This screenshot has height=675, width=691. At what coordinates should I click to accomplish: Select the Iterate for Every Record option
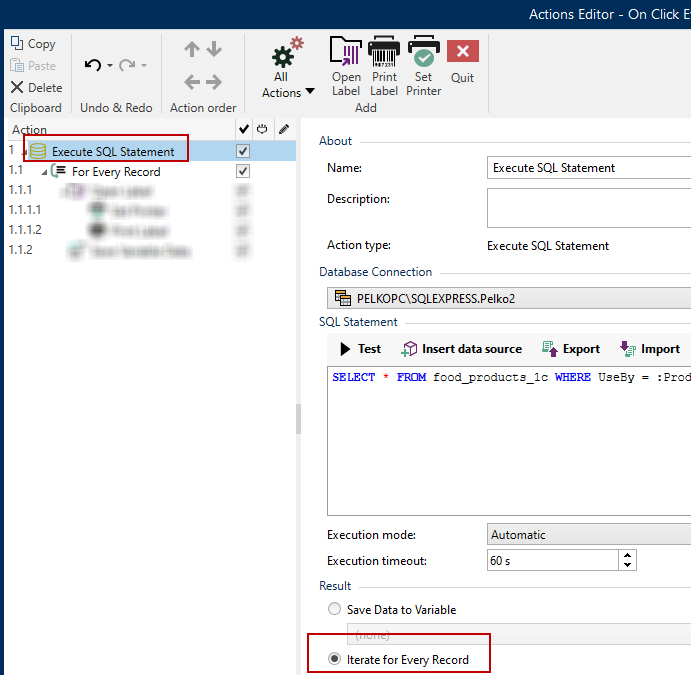pyautogui.click(x=334, y=660)
